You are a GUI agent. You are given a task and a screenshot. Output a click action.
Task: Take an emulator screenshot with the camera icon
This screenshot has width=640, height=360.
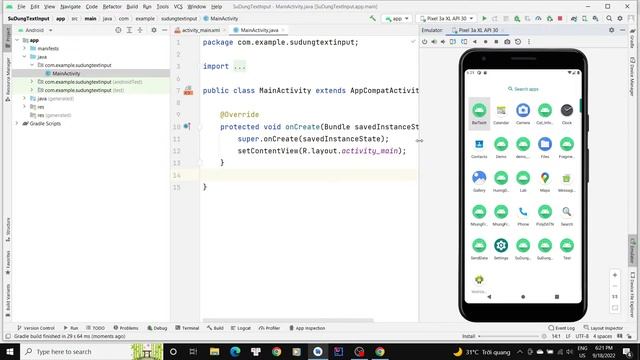(x=507, y=42)
